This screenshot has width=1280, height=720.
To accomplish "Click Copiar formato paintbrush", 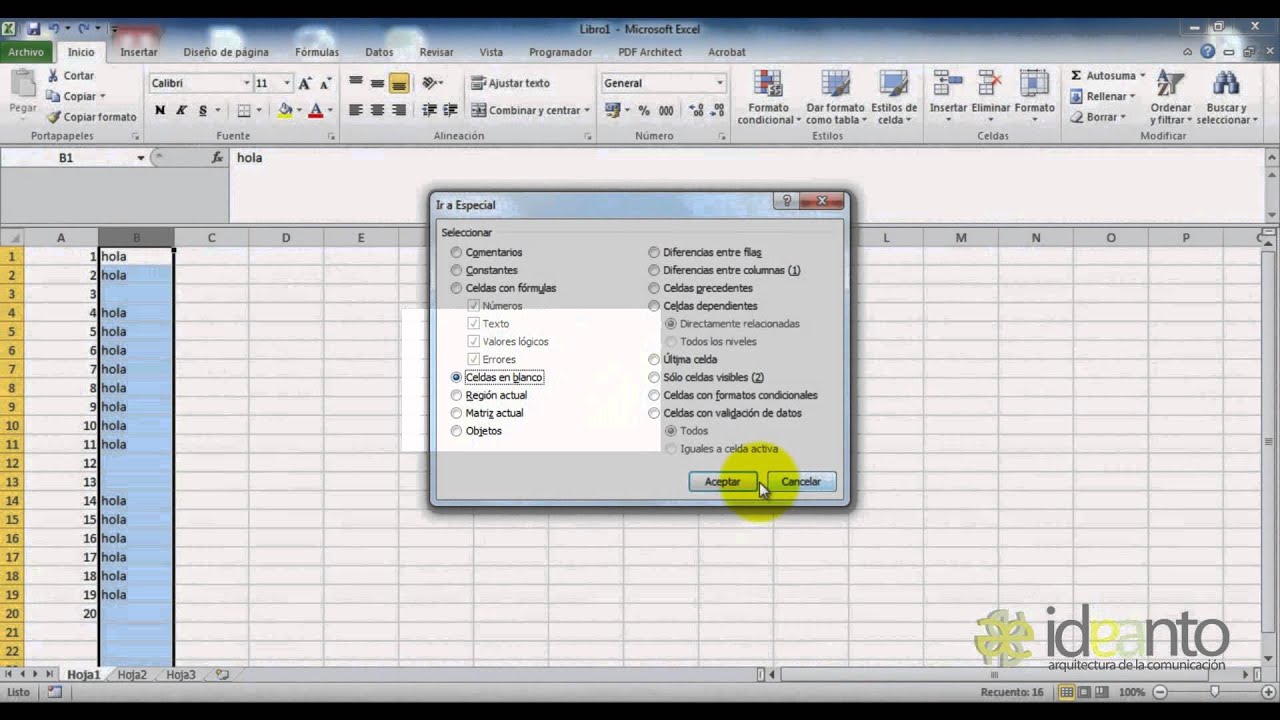I will pyautogui.click(x=54, y=117).
